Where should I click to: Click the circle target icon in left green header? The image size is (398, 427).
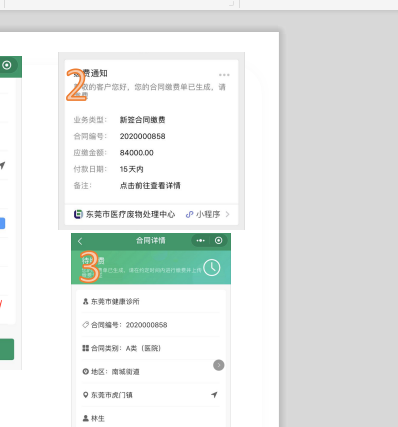click(x=7, y=65)
